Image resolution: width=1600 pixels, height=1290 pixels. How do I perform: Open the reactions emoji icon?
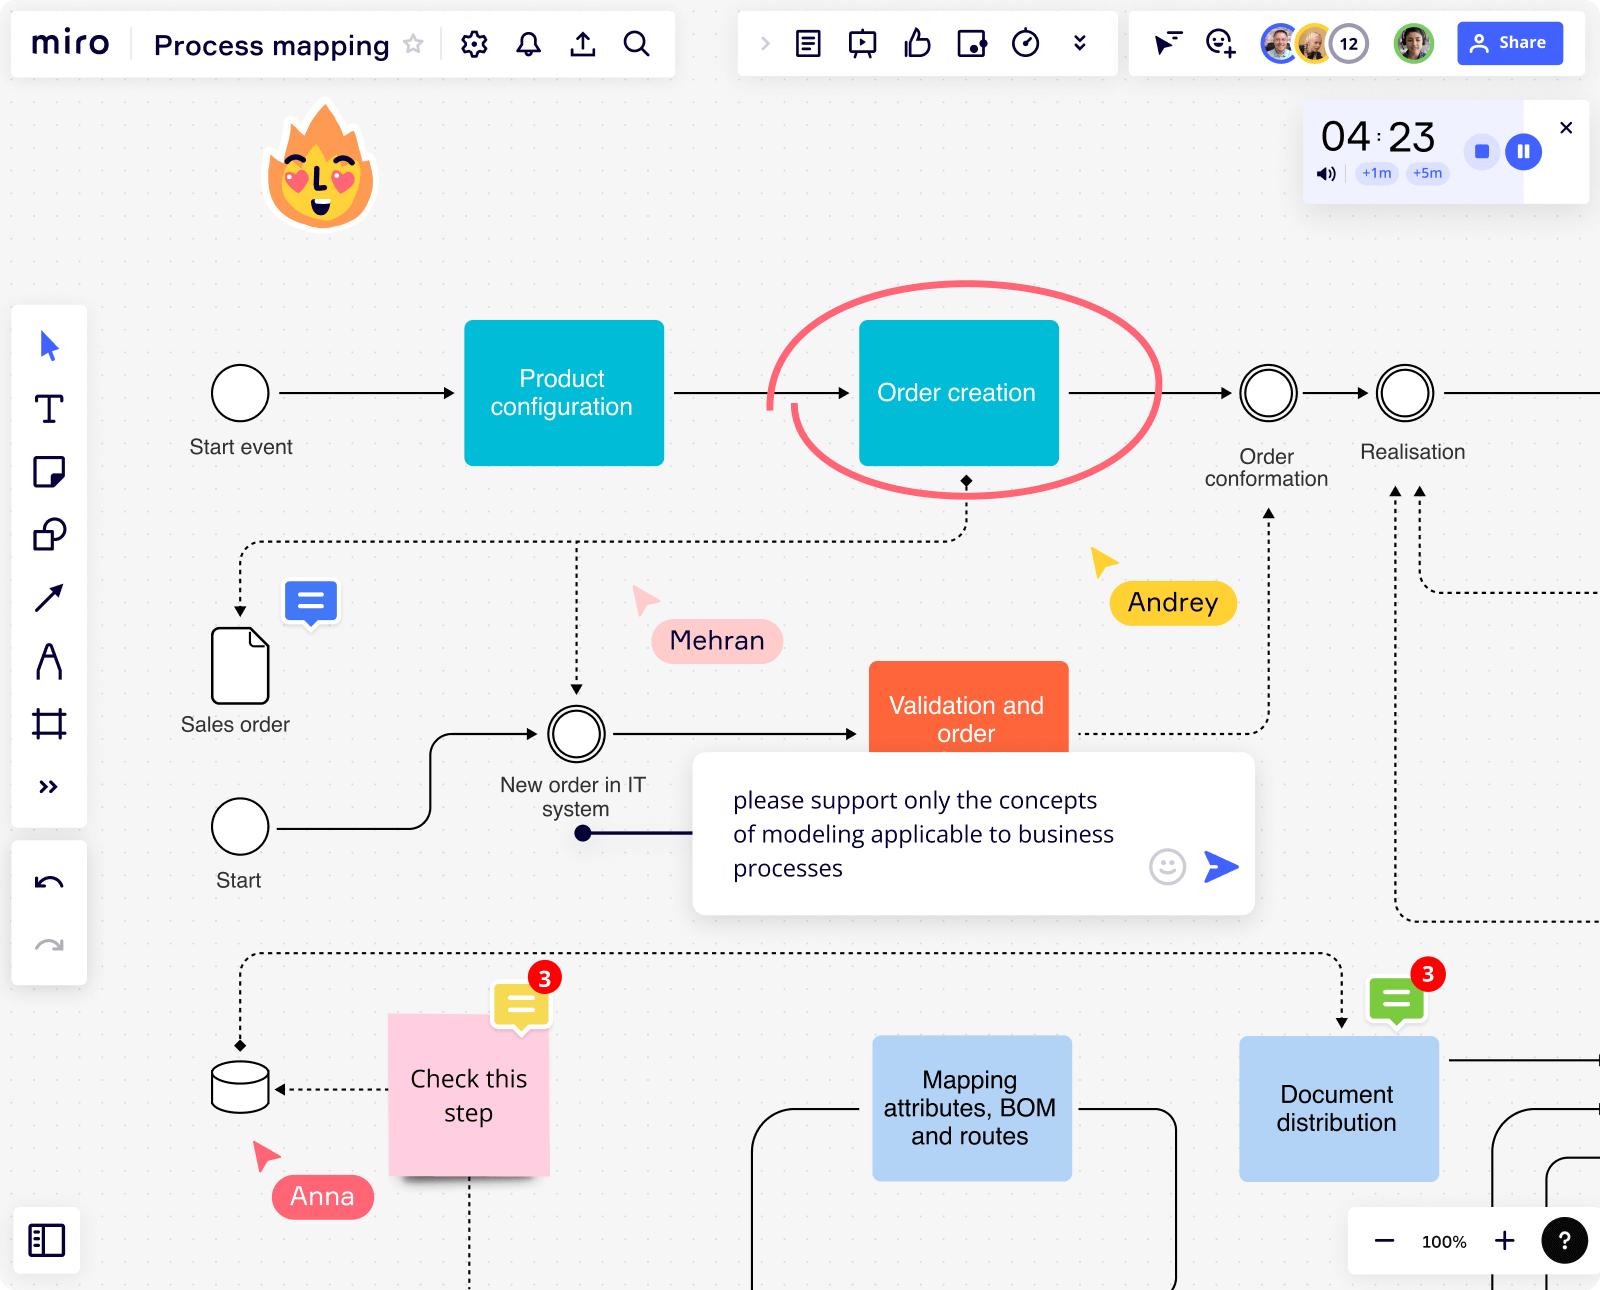[1221, 43]
